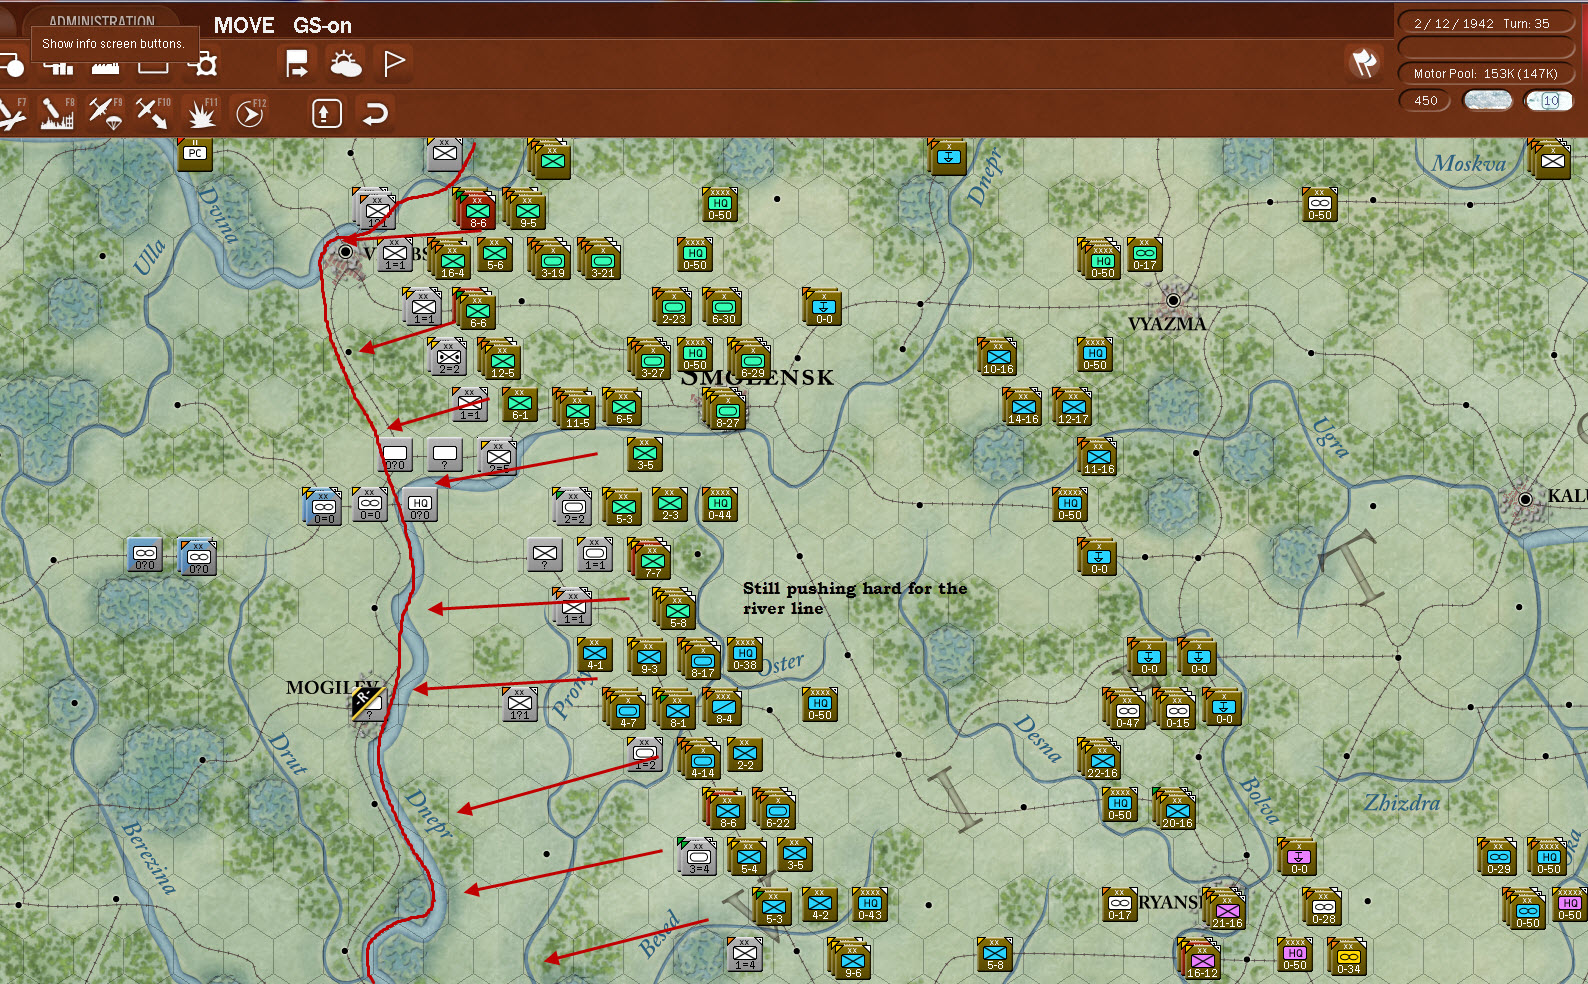
Task: Click the Motor Pool 153K readout
Action: click(1486, 73)
